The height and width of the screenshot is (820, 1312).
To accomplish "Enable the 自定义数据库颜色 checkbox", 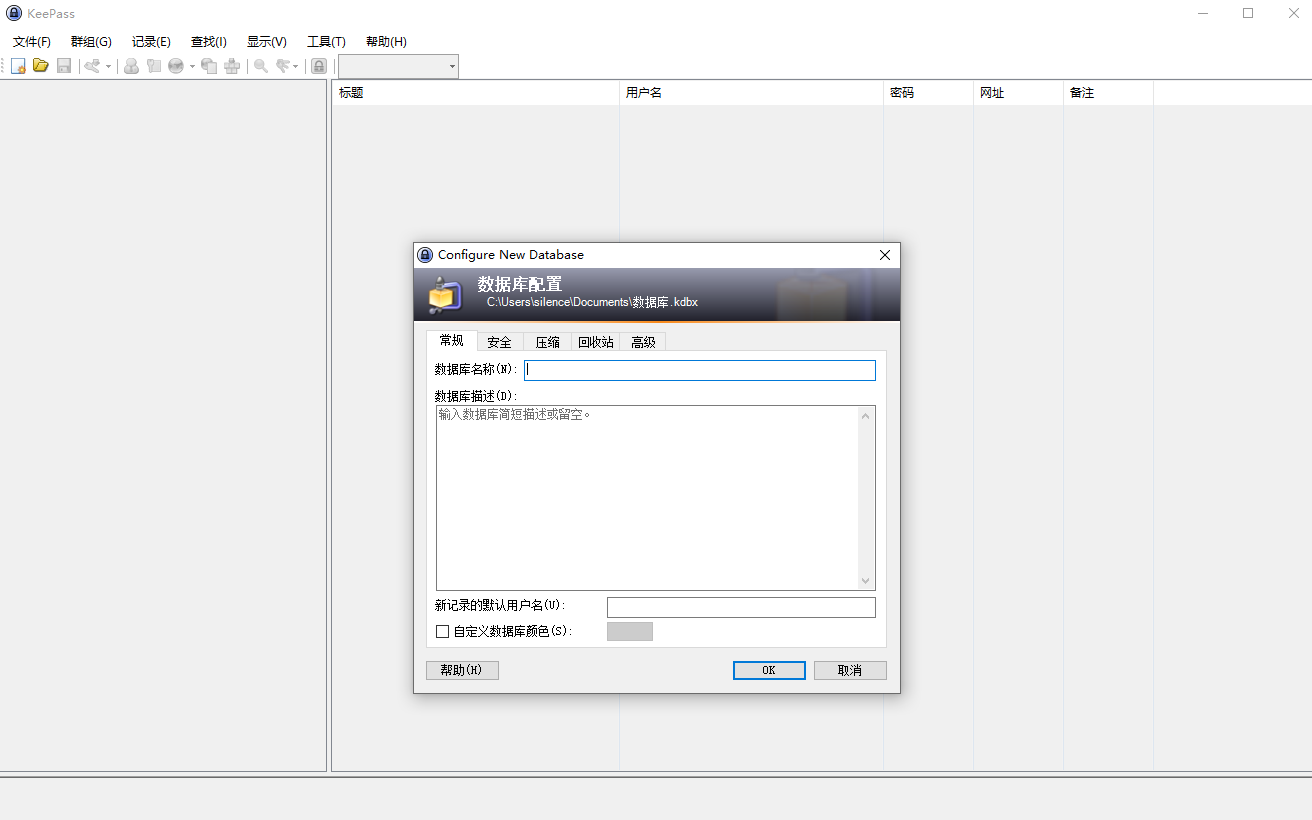I will point(443,632).
